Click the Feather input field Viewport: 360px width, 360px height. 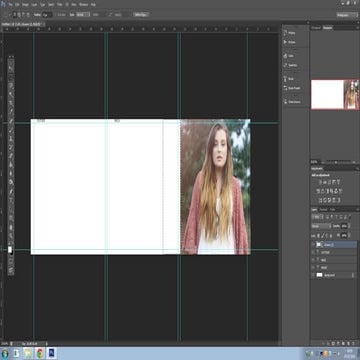(47, 15)
